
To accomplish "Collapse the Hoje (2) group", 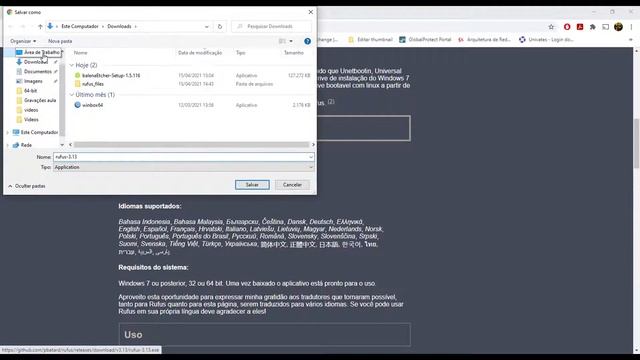I will click(72, 65).
